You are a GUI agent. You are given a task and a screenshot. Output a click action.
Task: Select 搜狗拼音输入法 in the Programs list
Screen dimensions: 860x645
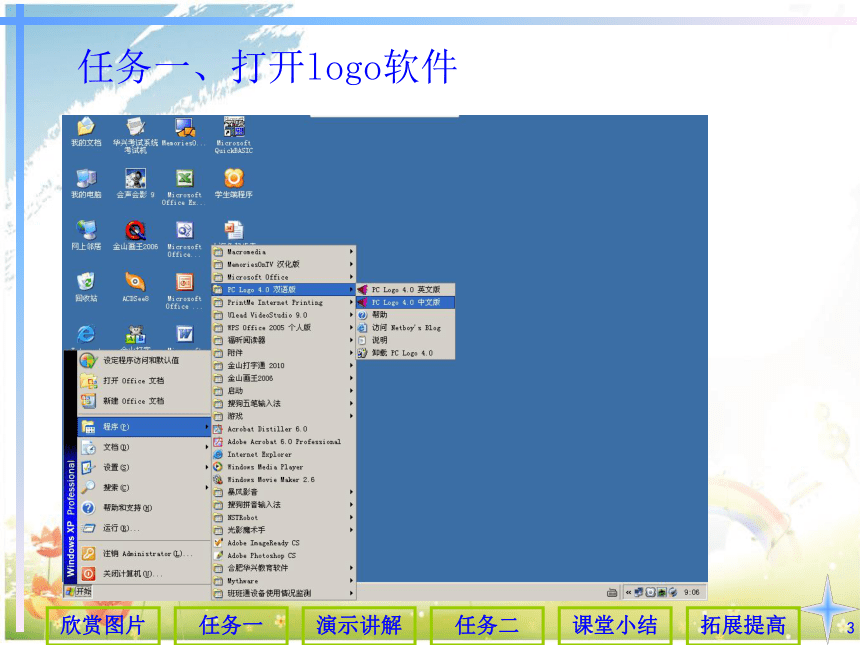click(284, 505)
